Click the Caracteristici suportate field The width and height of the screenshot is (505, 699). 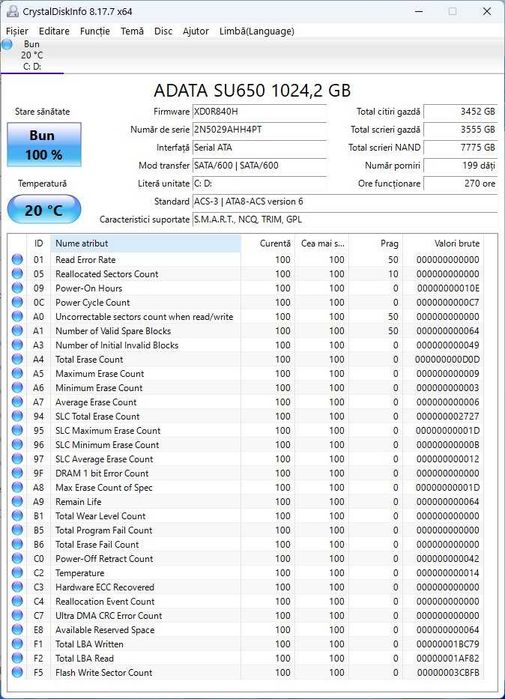pyautogui.click(x=345, y=219)
